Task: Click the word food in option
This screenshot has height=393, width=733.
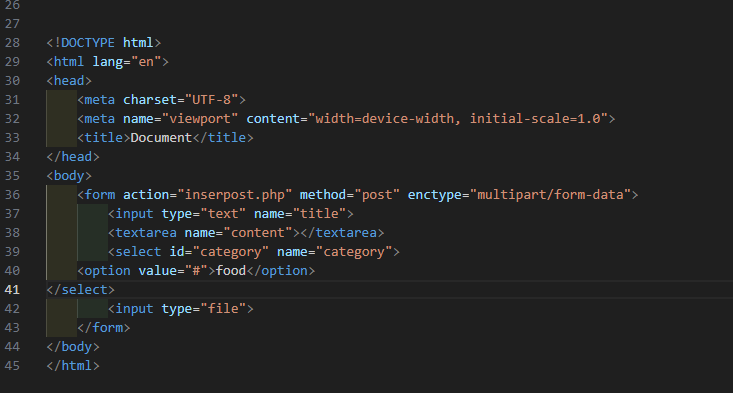Action: point(230,271)
